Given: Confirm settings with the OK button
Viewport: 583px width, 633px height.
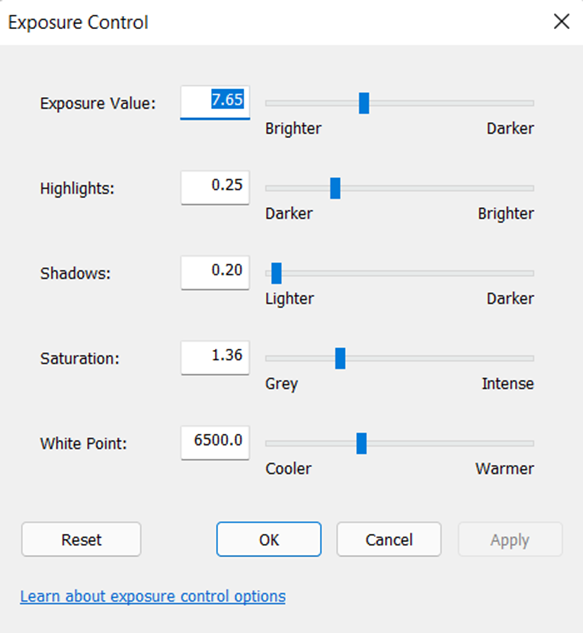Looking at the screenshot, I should (x=269, y=539).
